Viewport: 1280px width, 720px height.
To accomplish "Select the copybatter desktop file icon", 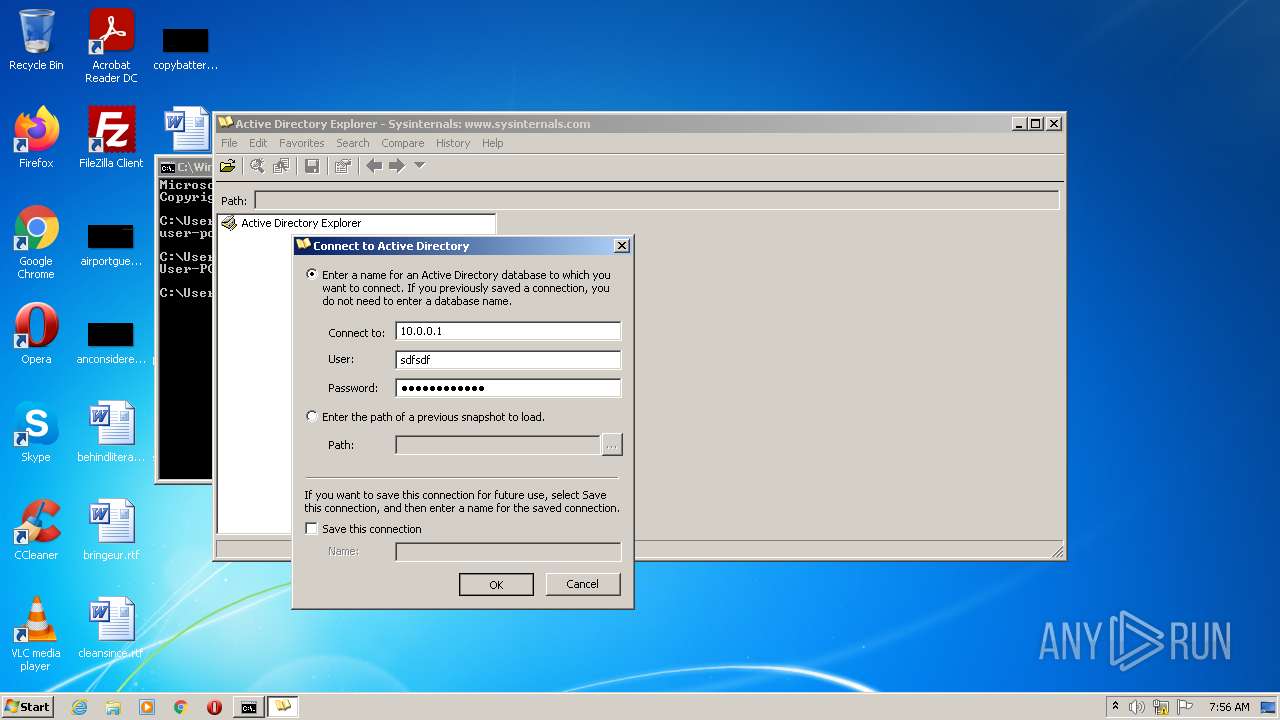I will coord(185,48).
